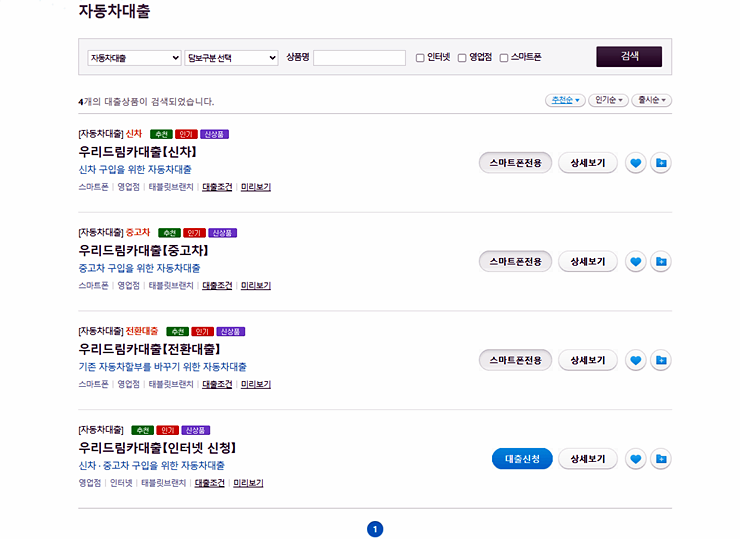Viewport: 740px width, 539px height.
Task: Click 스마트폰전용 button for 신차 loan
Action: (515, 163)
